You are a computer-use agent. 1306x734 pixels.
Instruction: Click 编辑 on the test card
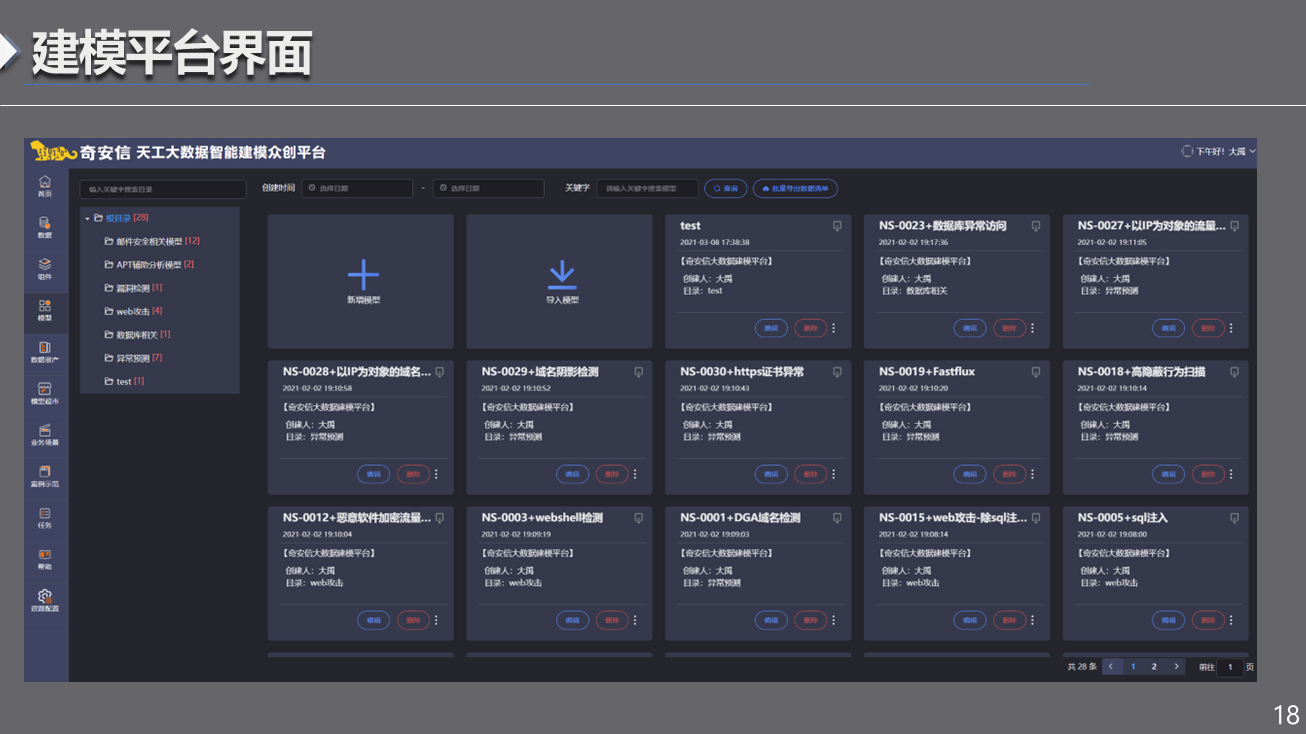[x=771, y=328]
